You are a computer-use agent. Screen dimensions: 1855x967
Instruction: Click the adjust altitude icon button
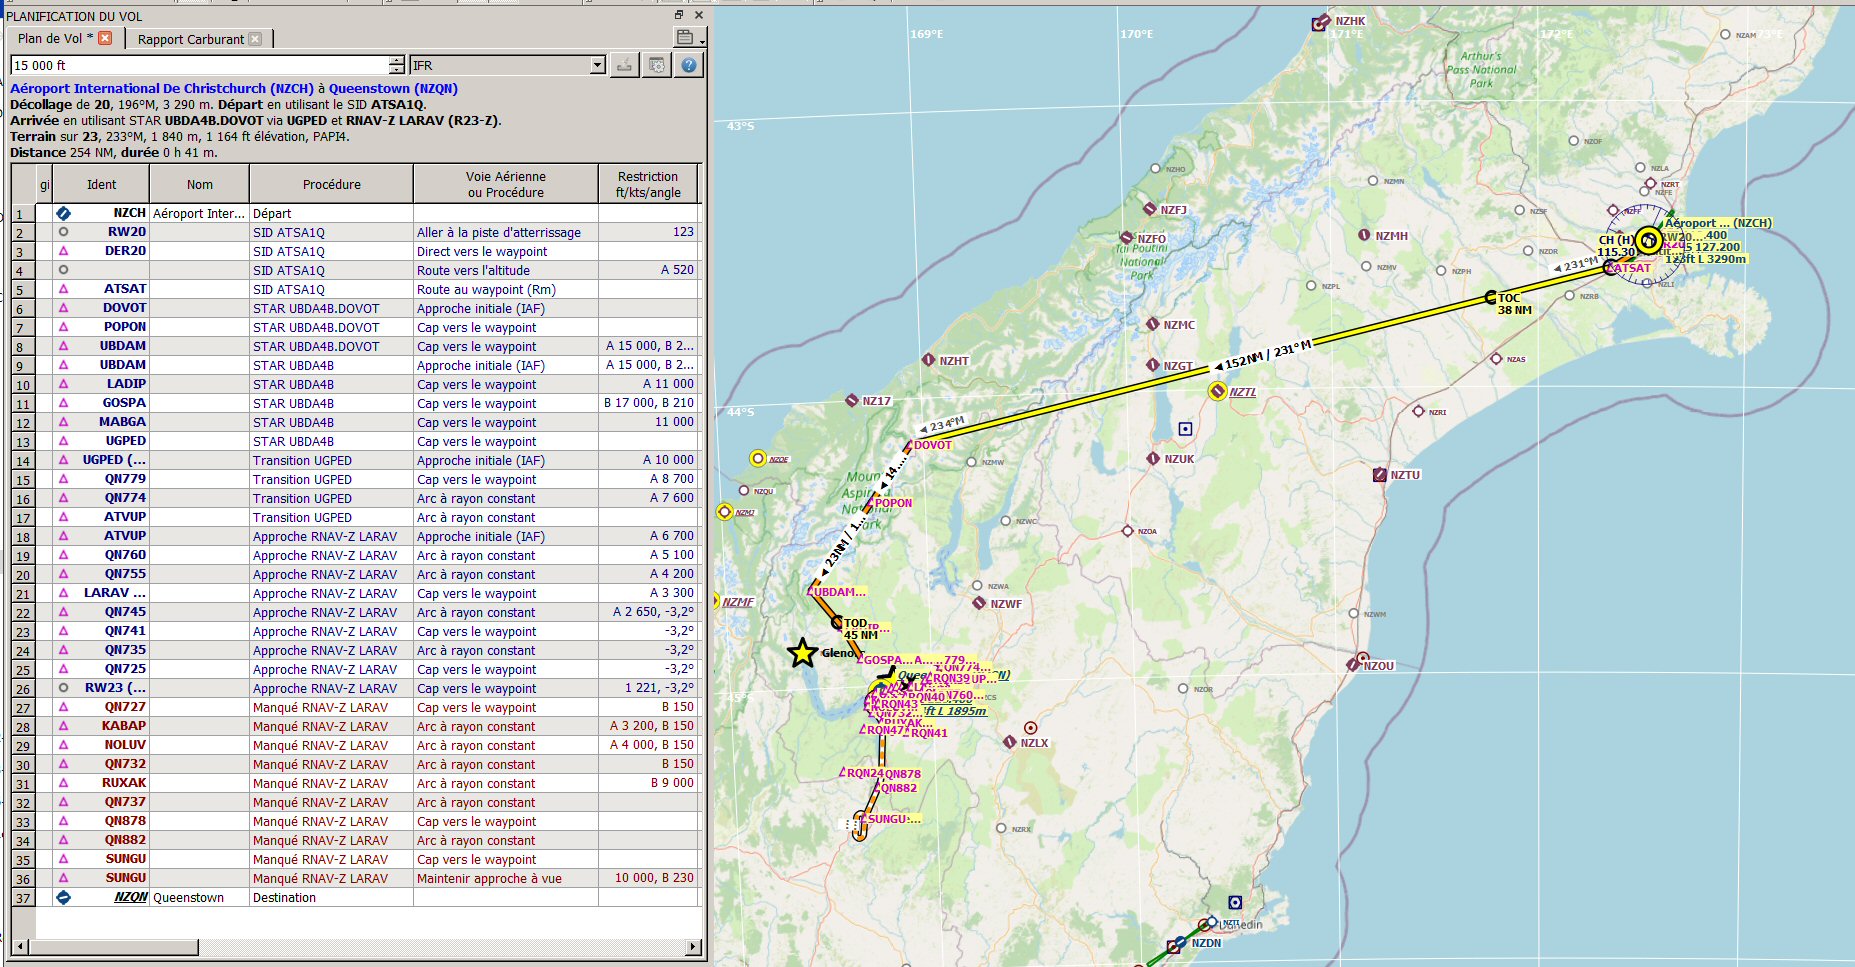pyautogui.click(x=624, y=65)
